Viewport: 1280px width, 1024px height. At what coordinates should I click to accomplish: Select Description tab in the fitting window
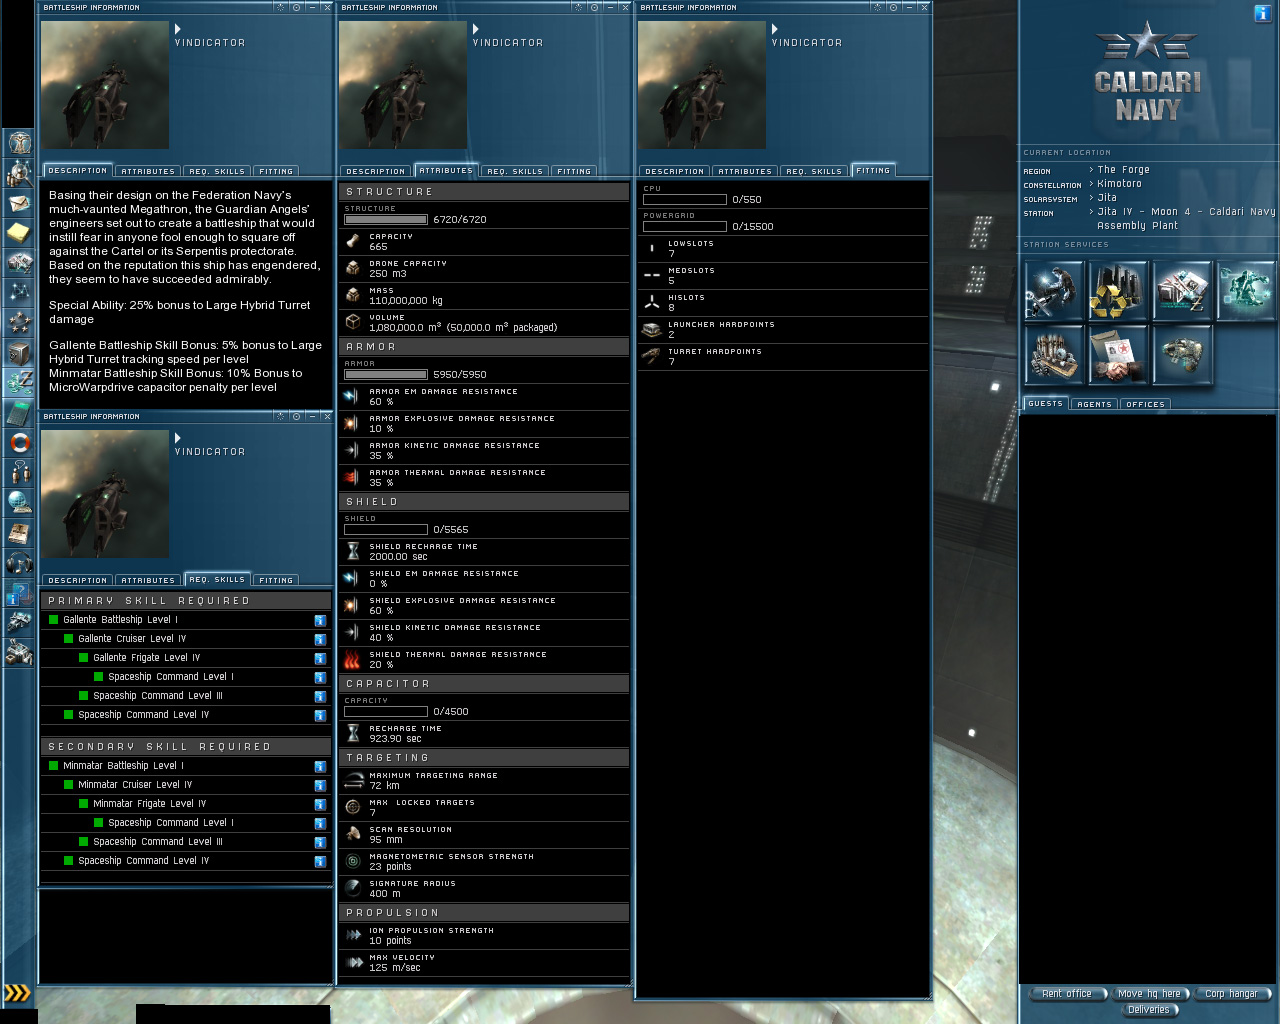tap(674, 171)
